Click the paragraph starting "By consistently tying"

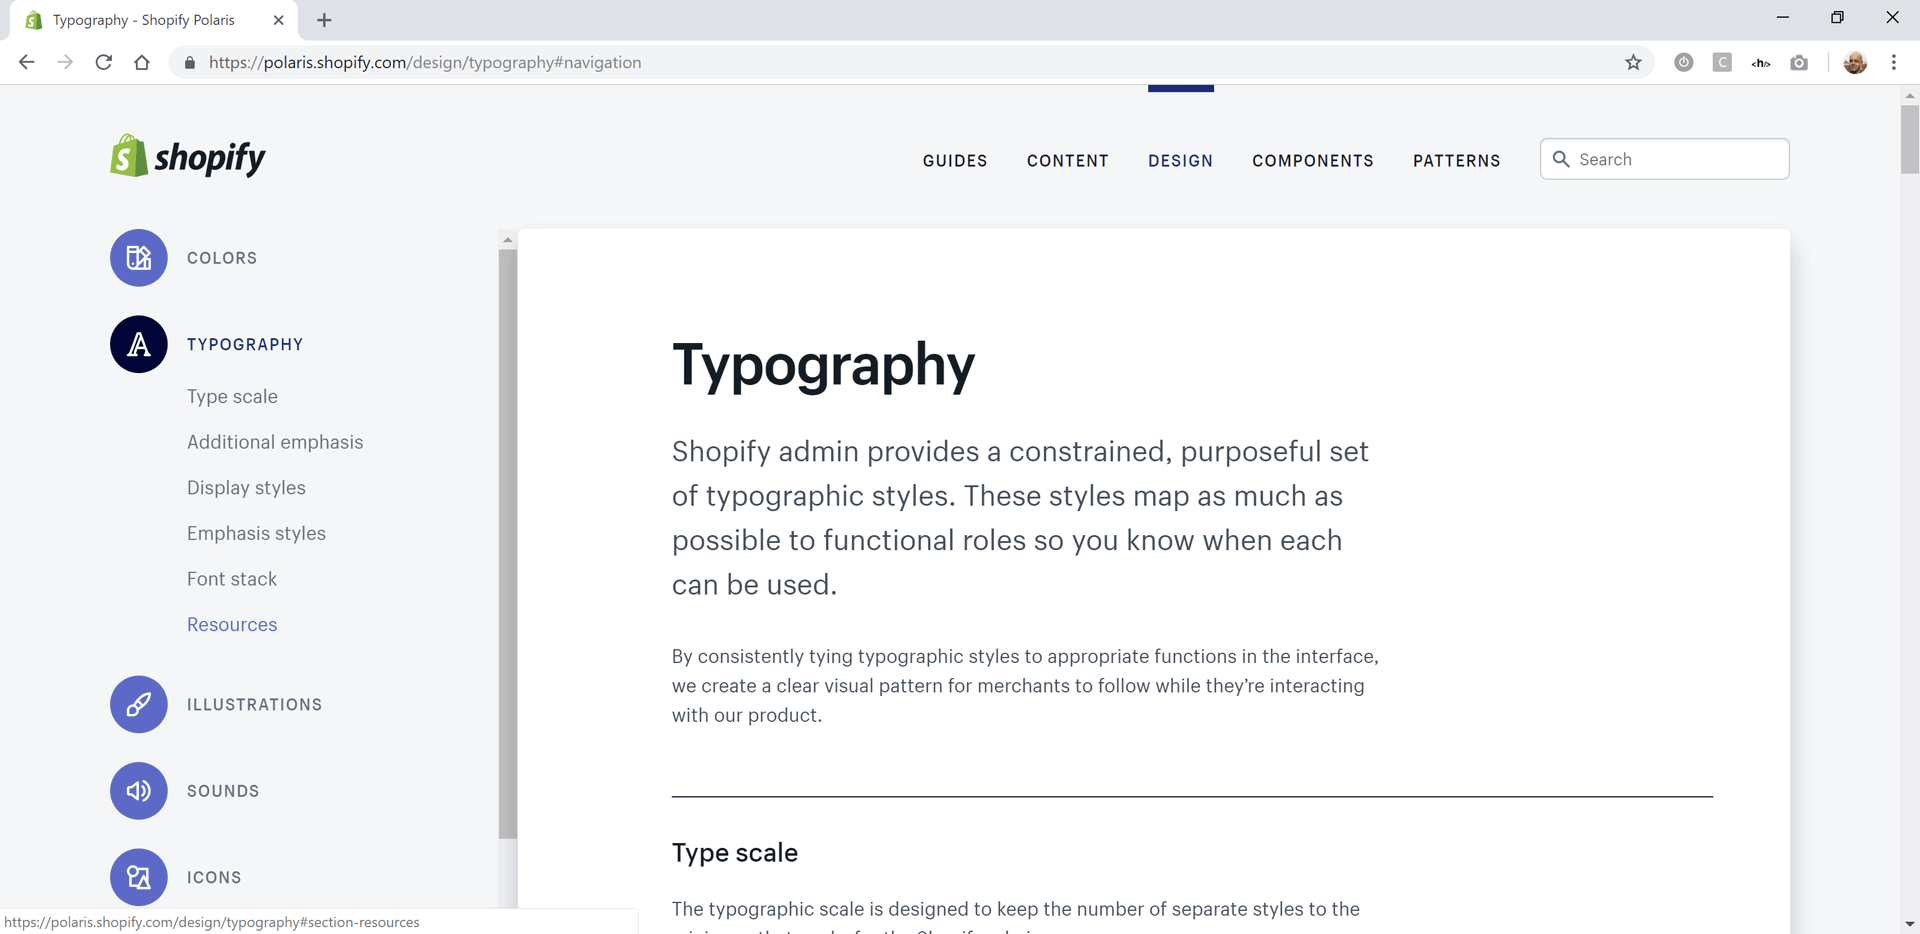coord(1025,686)
